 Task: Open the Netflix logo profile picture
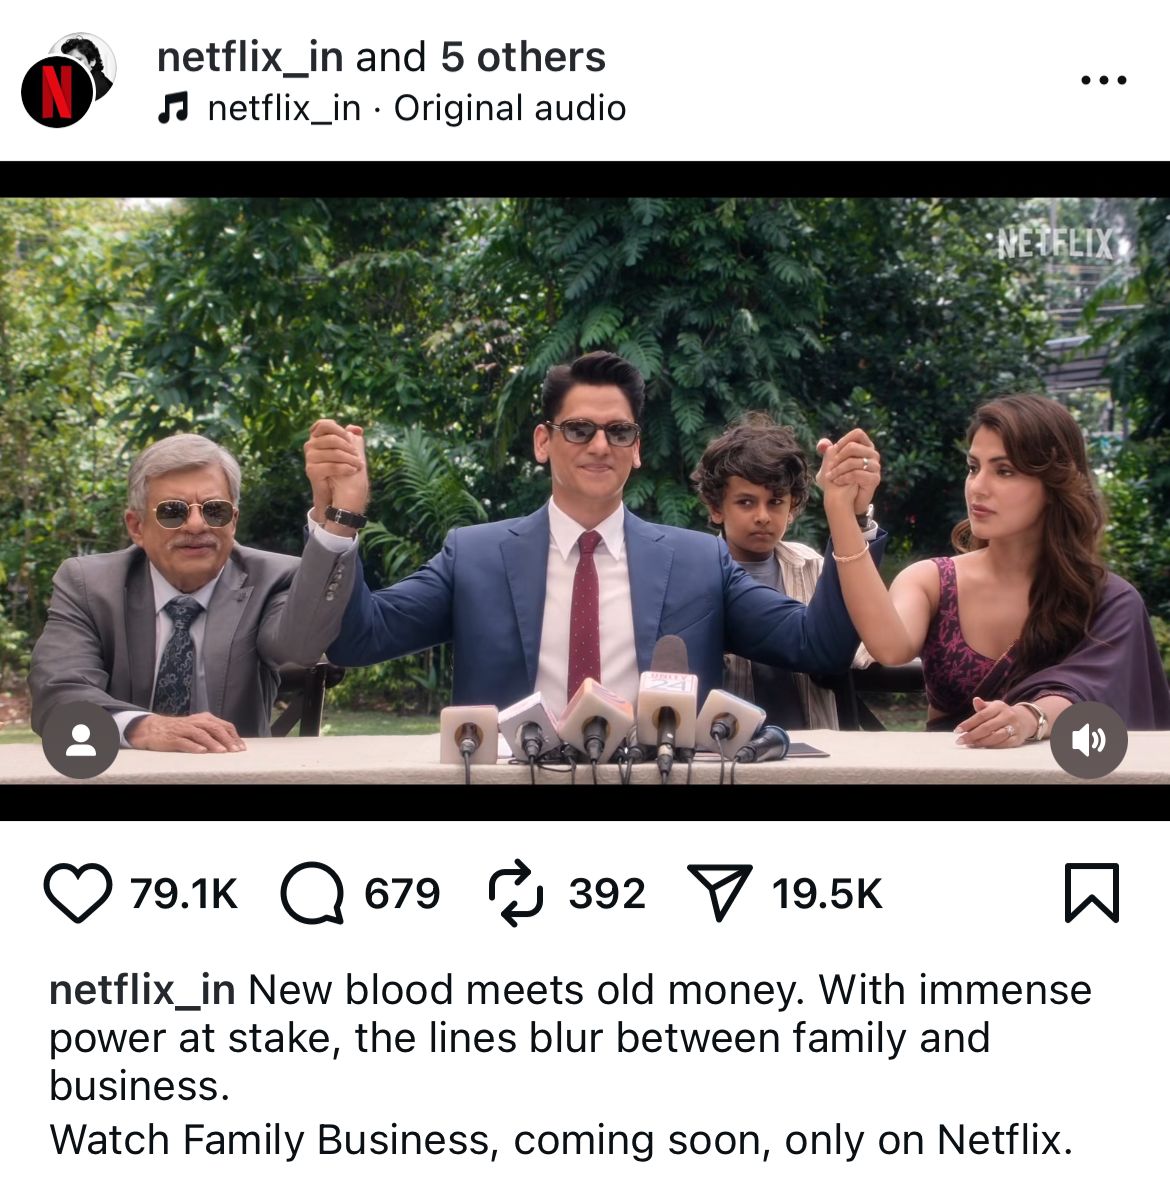coord(57,92)
